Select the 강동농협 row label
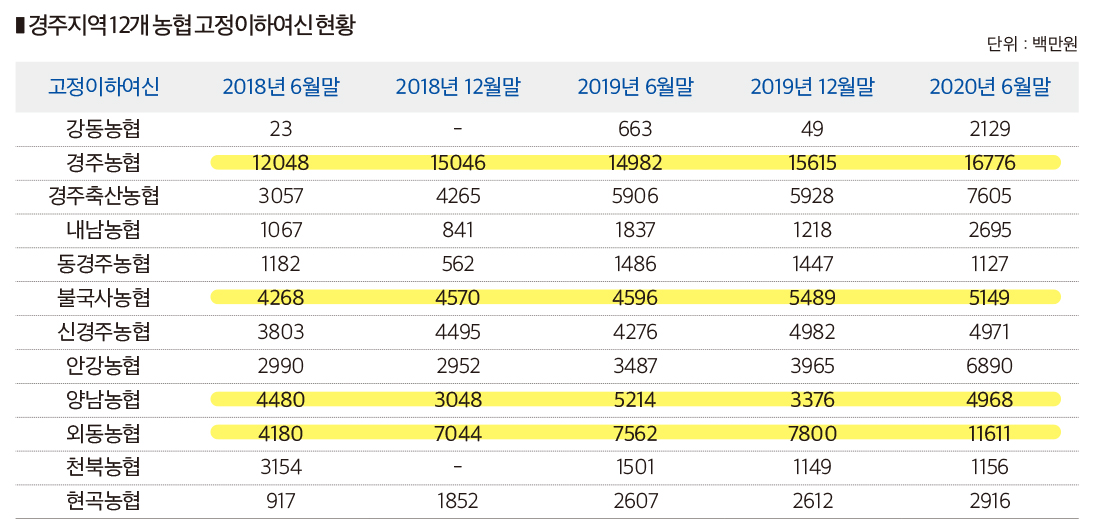 [104, 128]
